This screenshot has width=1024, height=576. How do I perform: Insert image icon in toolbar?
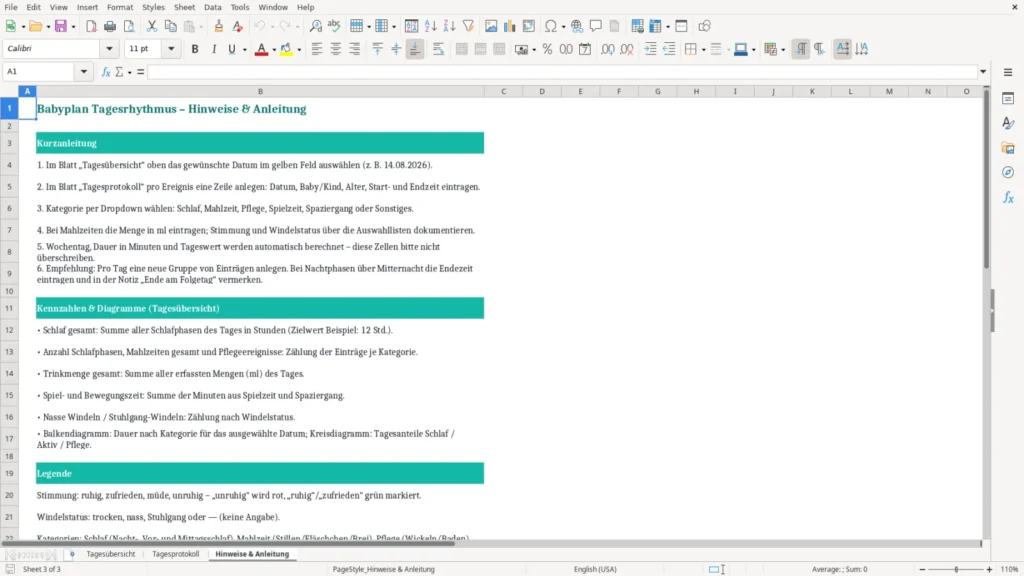(x=491, y=26)
